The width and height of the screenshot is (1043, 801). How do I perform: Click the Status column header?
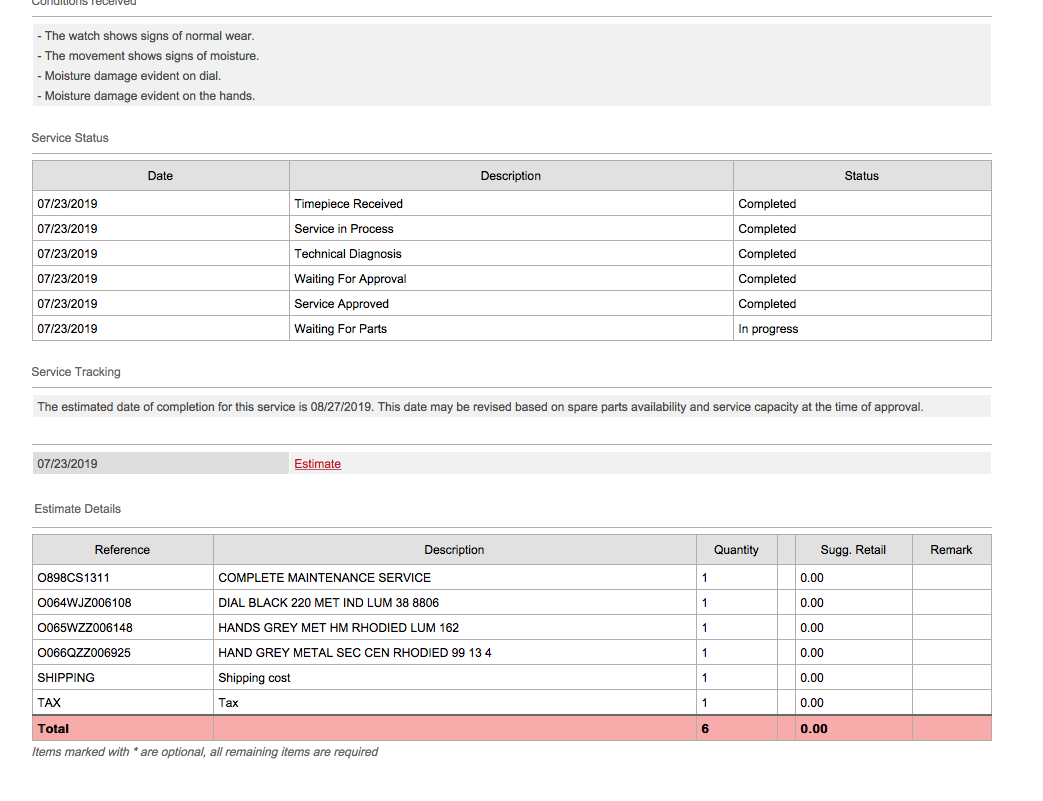861,176
